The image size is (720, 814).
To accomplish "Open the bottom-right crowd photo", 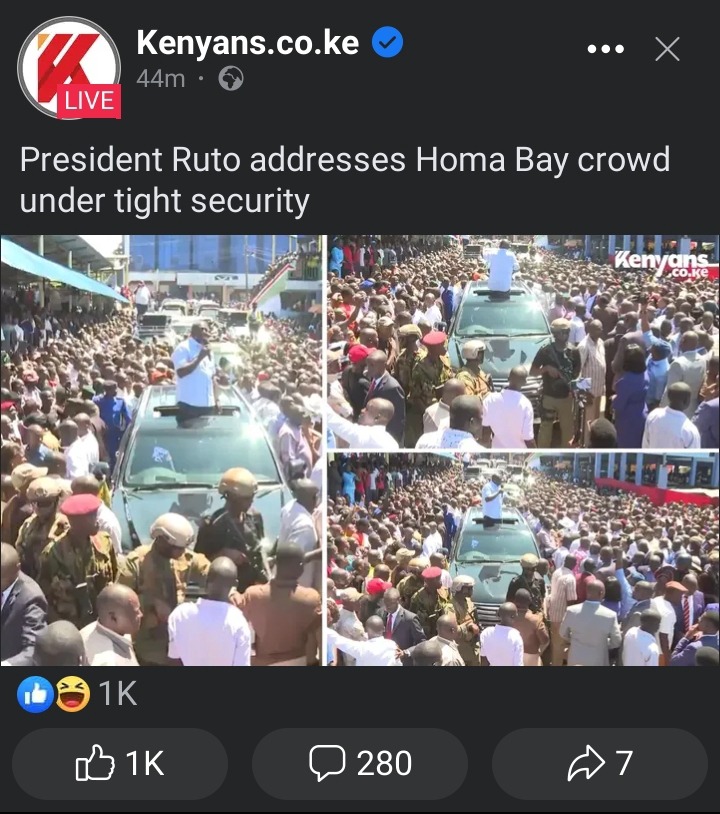I will coord(523,559).
